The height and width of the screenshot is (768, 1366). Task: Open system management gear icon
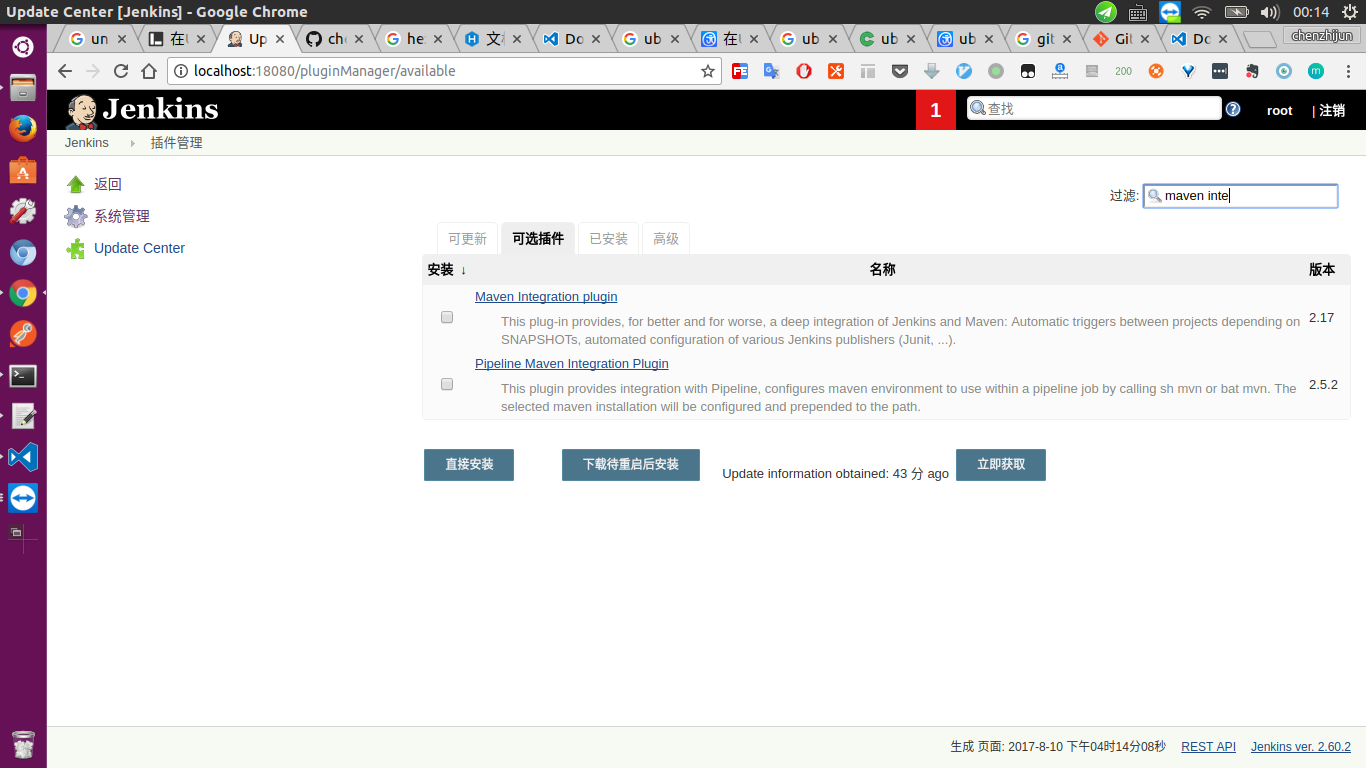(x=76, y=217)
